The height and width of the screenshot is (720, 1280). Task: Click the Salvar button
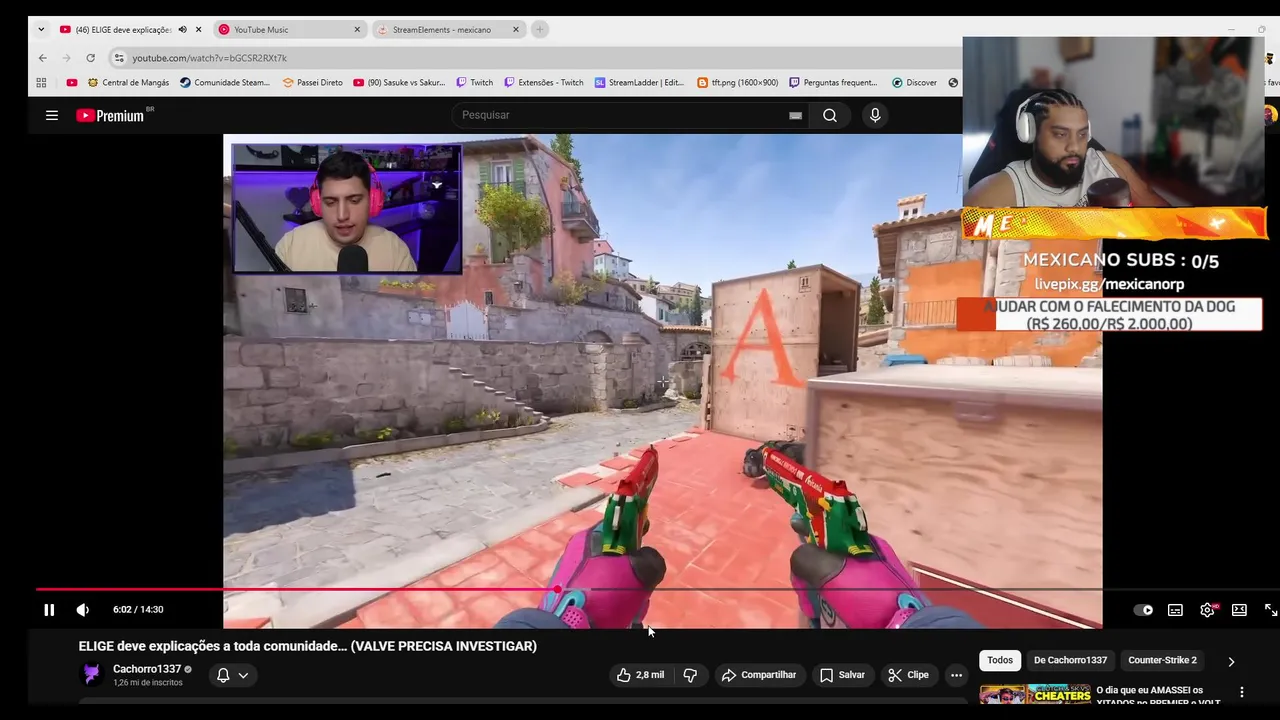(x=842, y=675)
